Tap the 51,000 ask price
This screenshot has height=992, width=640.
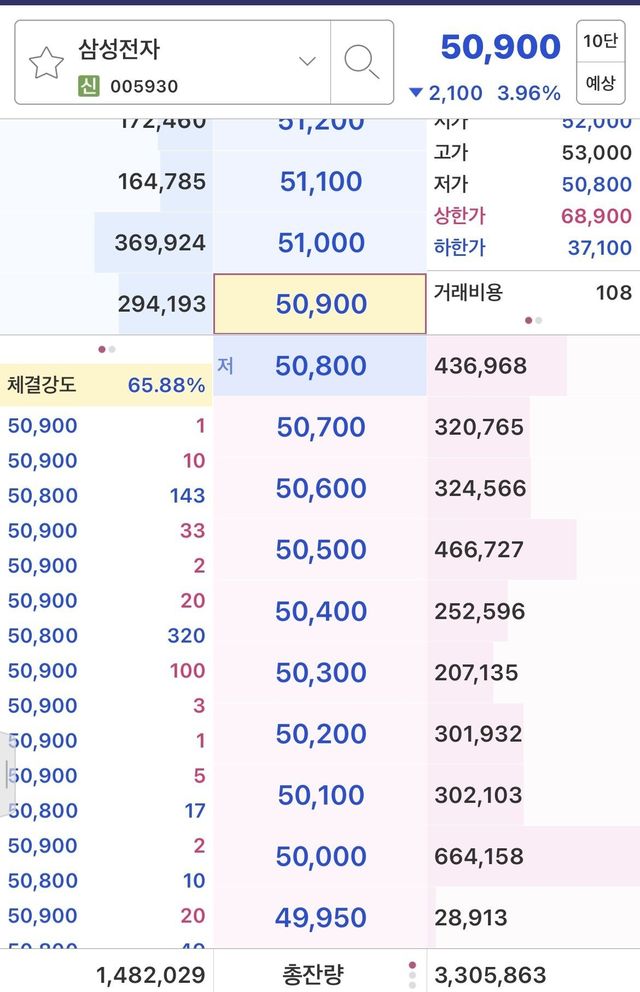pos(320,243)
